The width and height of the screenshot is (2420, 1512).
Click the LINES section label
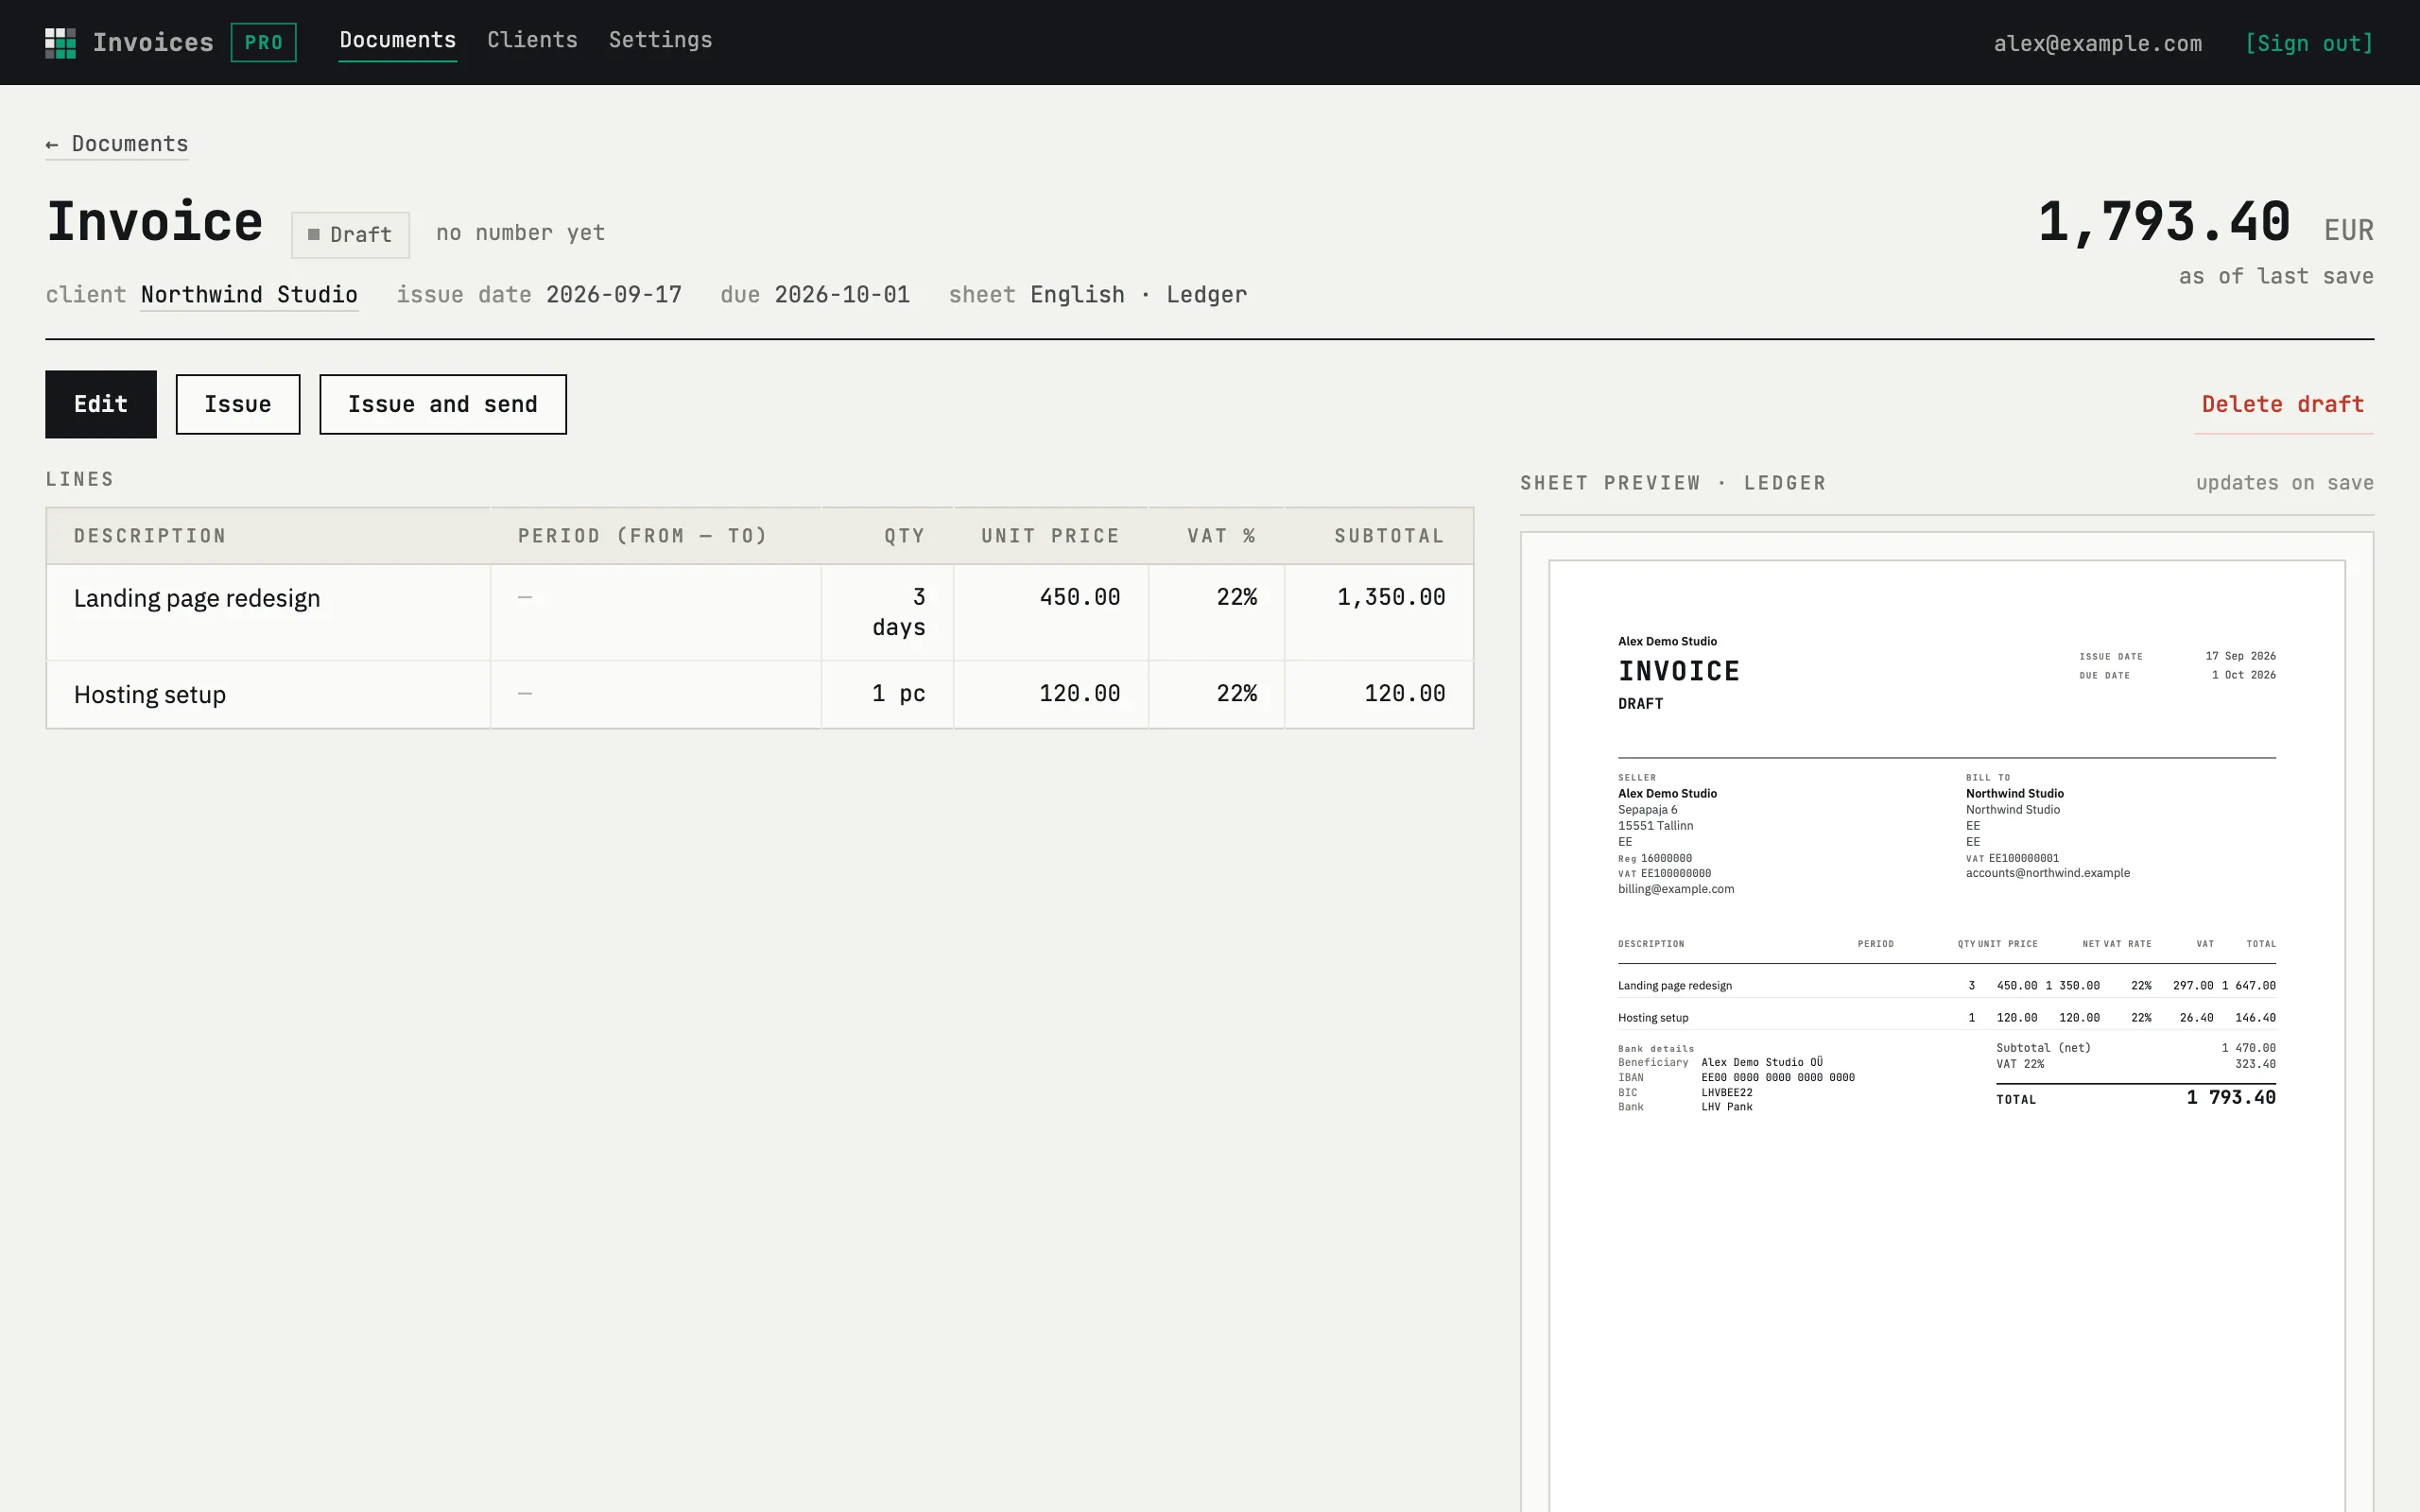coord(80,479)
